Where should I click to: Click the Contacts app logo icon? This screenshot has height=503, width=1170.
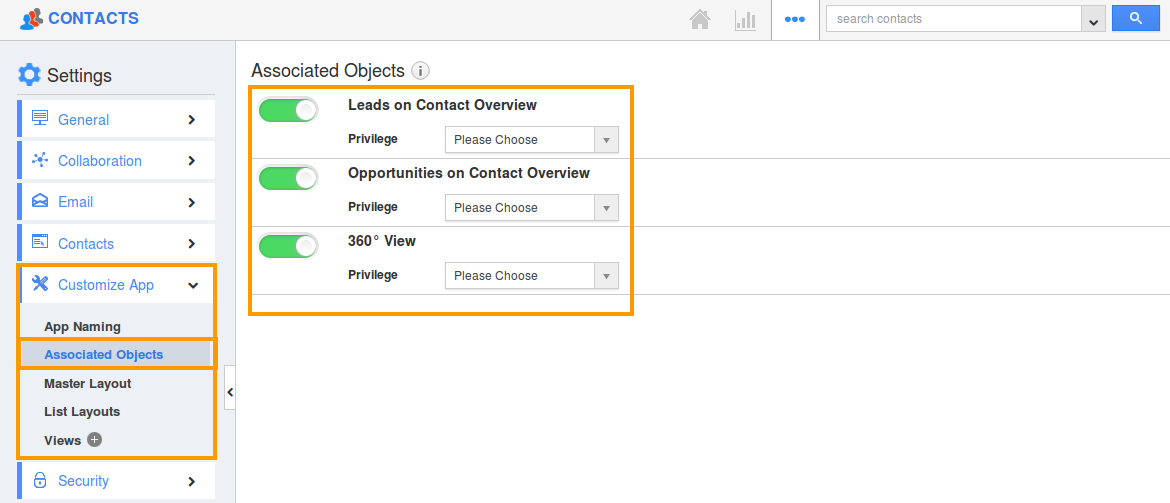tap(31, 19)
